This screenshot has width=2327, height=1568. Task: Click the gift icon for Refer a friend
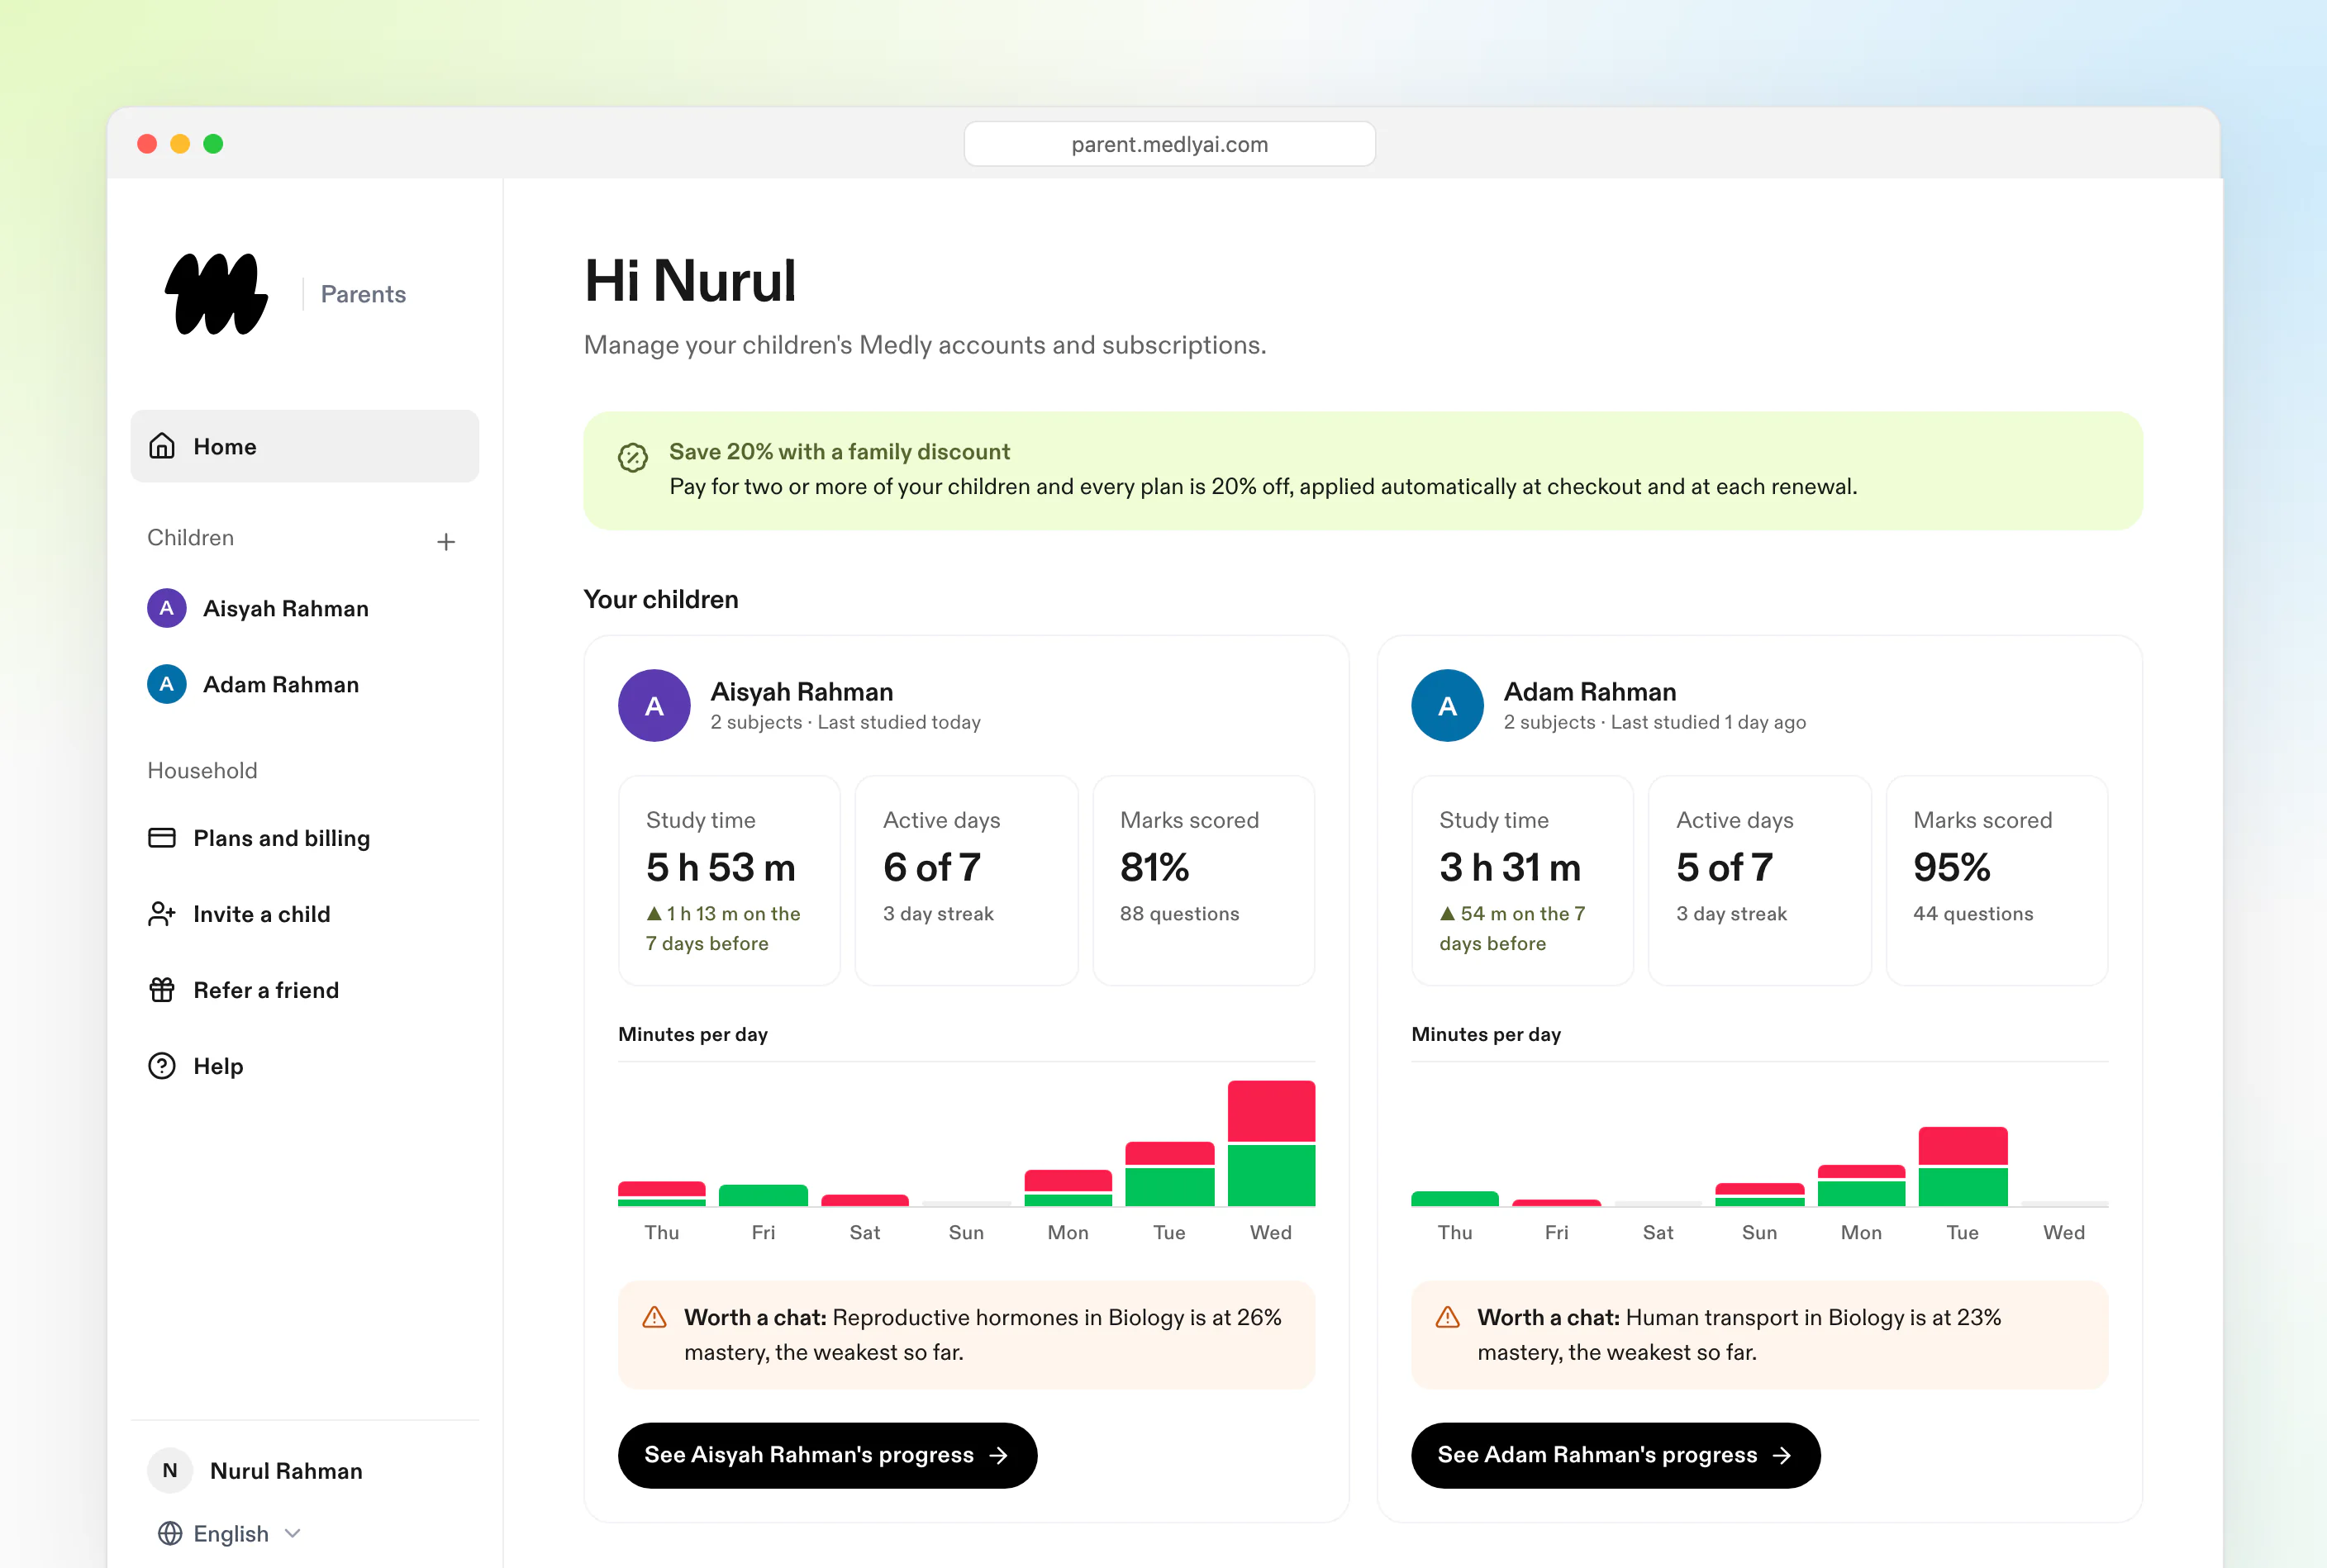(162, 990)
